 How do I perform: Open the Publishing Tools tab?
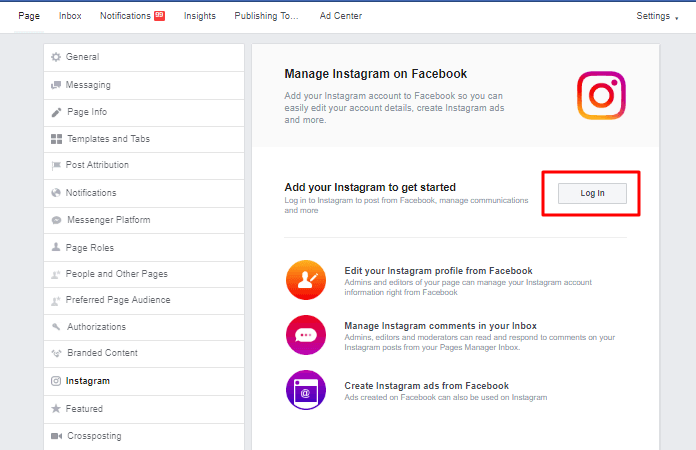tap(266, 16)
